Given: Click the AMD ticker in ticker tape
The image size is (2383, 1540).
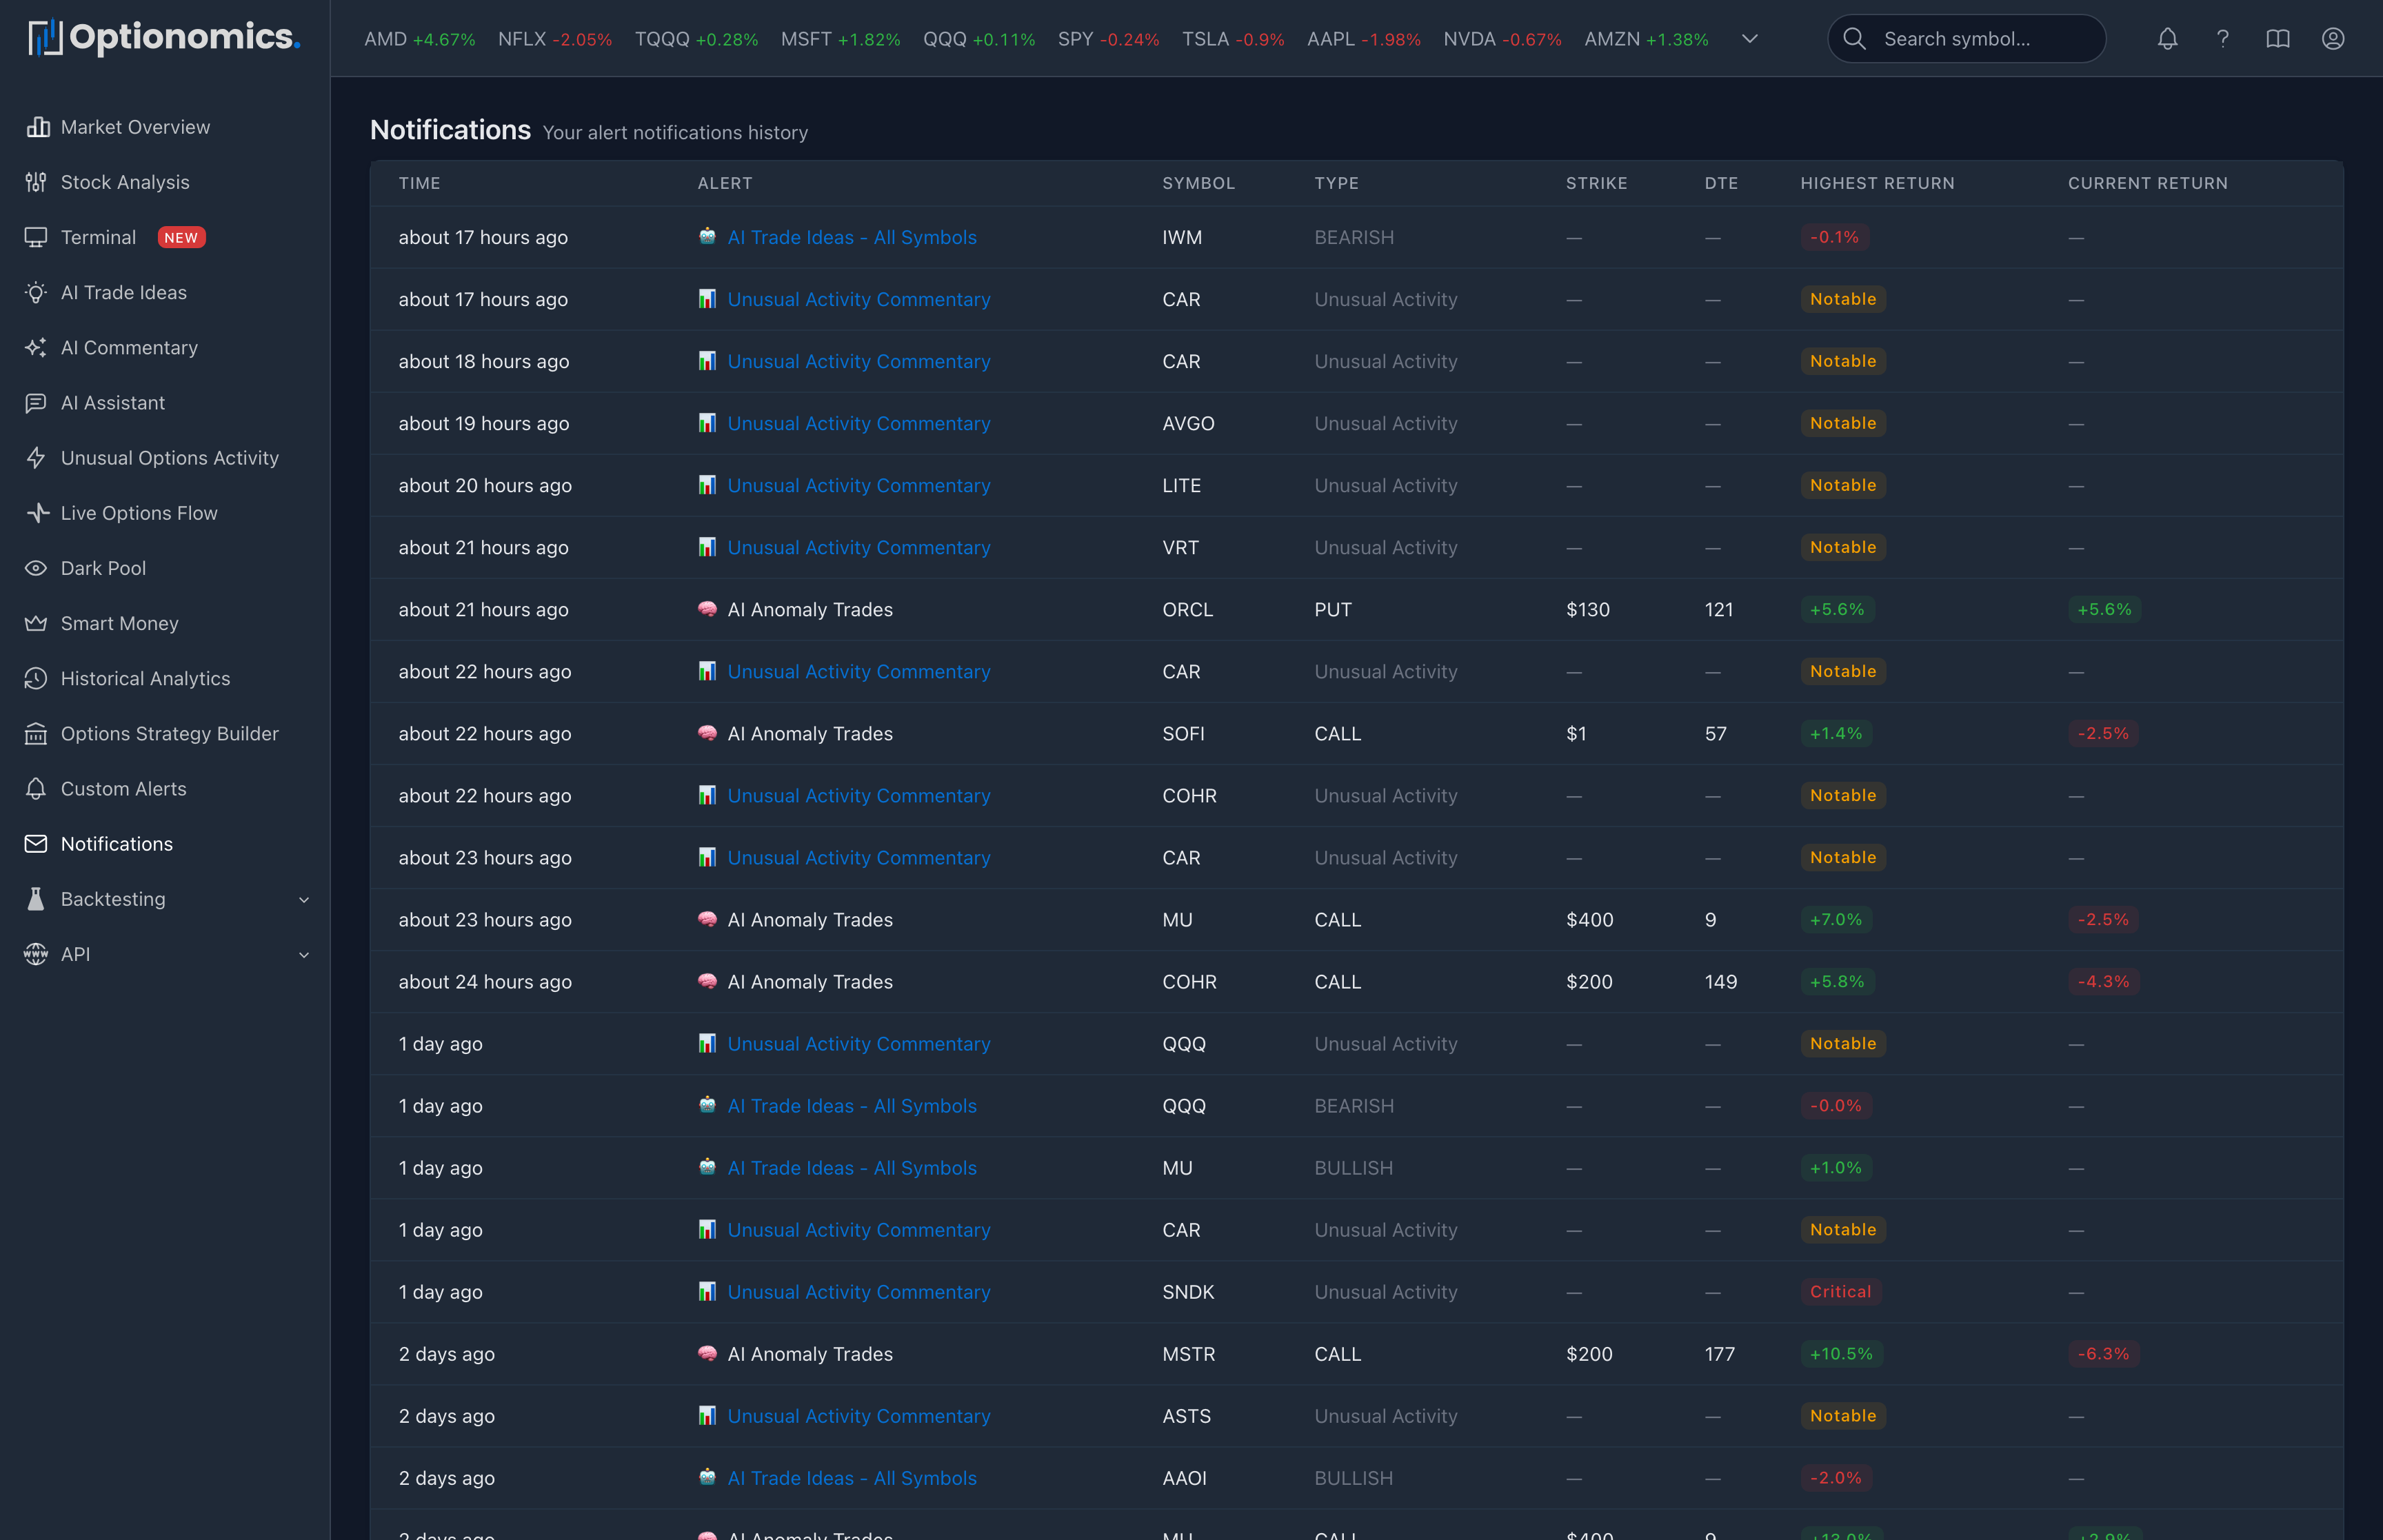Looking at the screenshot, I should pos(420,39).
